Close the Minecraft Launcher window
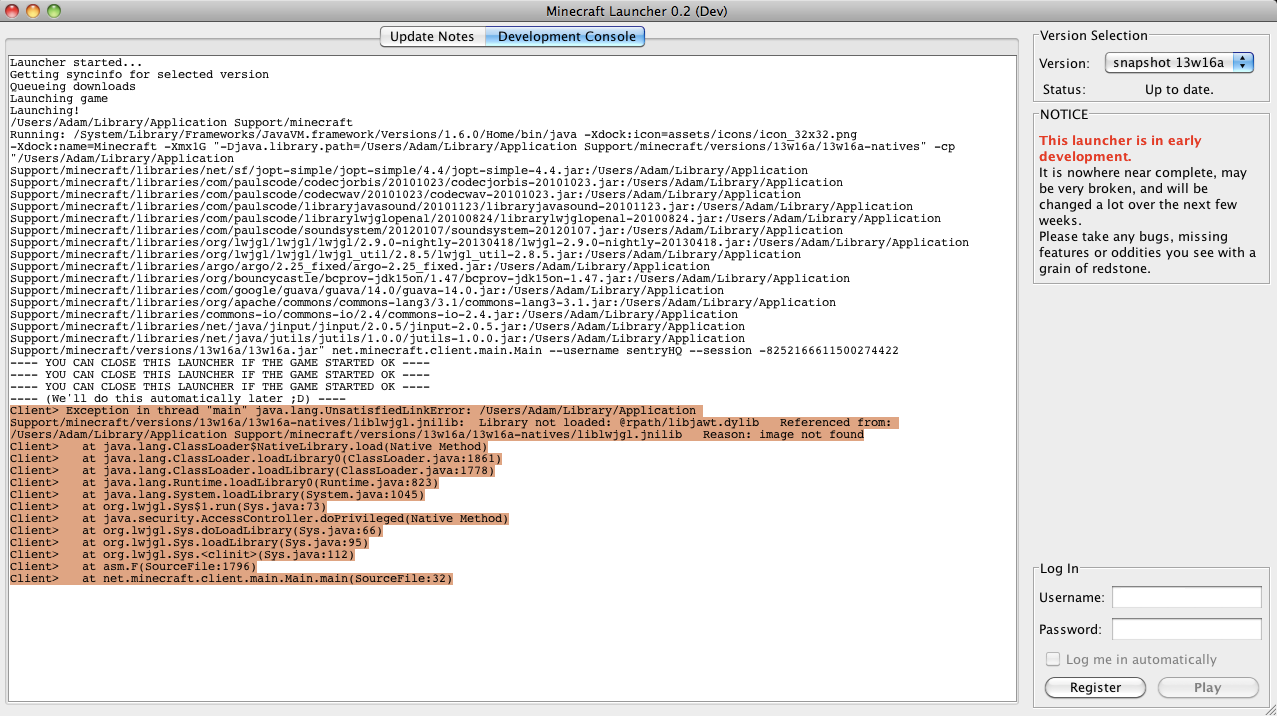 click(x=12, y=11)
